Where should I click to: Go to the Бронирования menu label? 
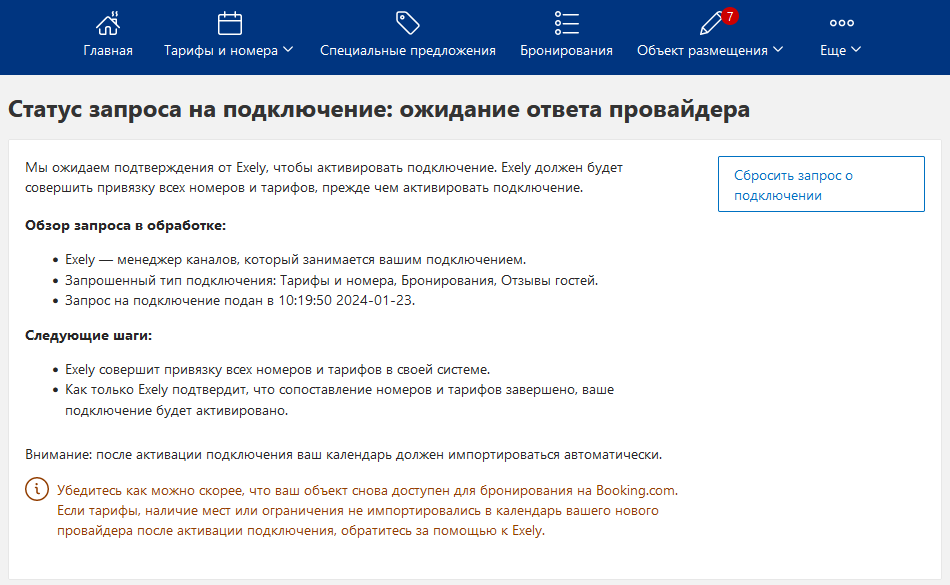tap(566, 50)
